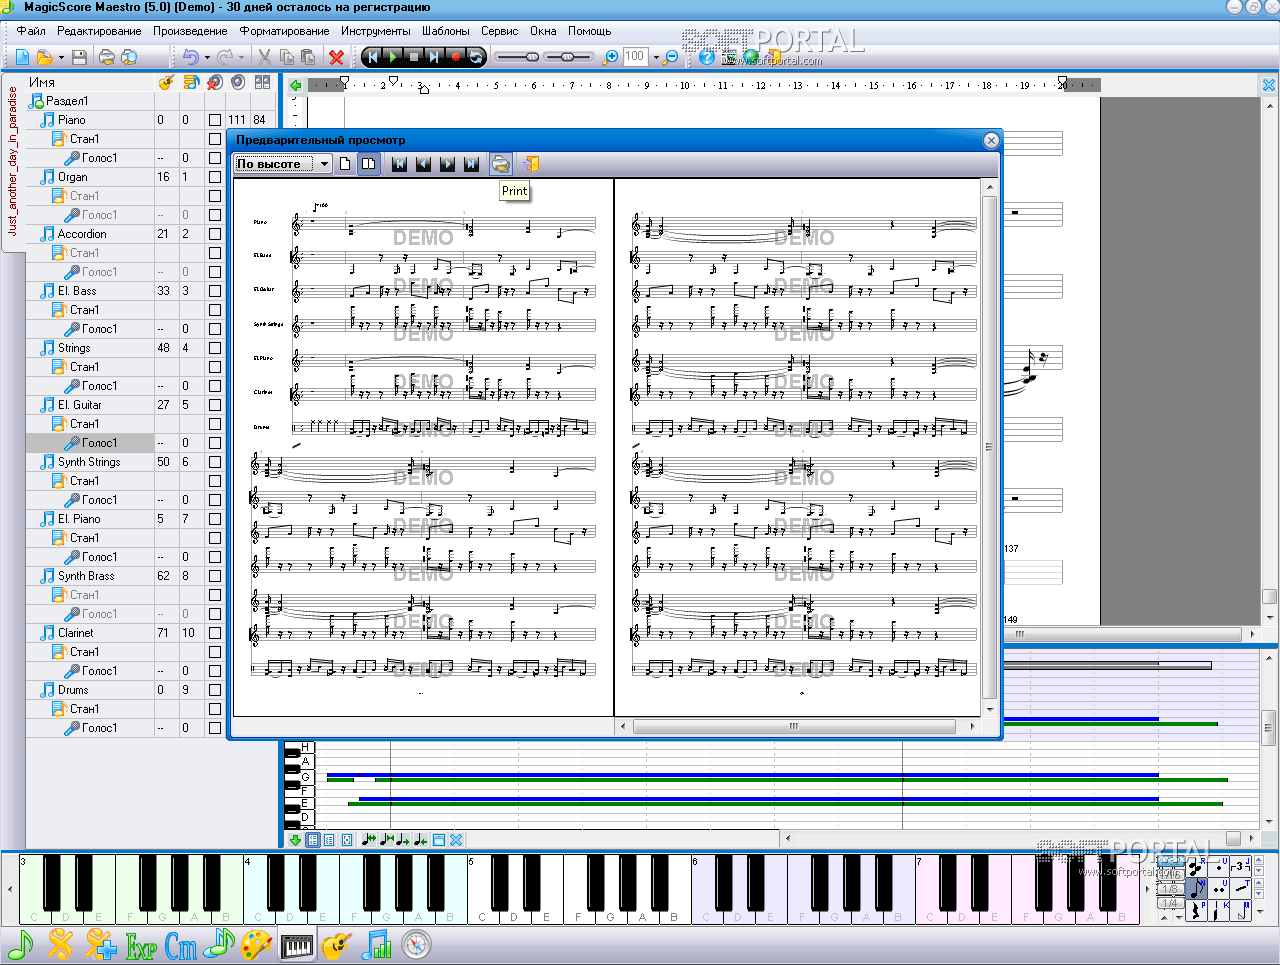The width and height of the screenshot is (1280, 965).
Task: Toggle the Accordion track checkbox
Action: [215, 234]
